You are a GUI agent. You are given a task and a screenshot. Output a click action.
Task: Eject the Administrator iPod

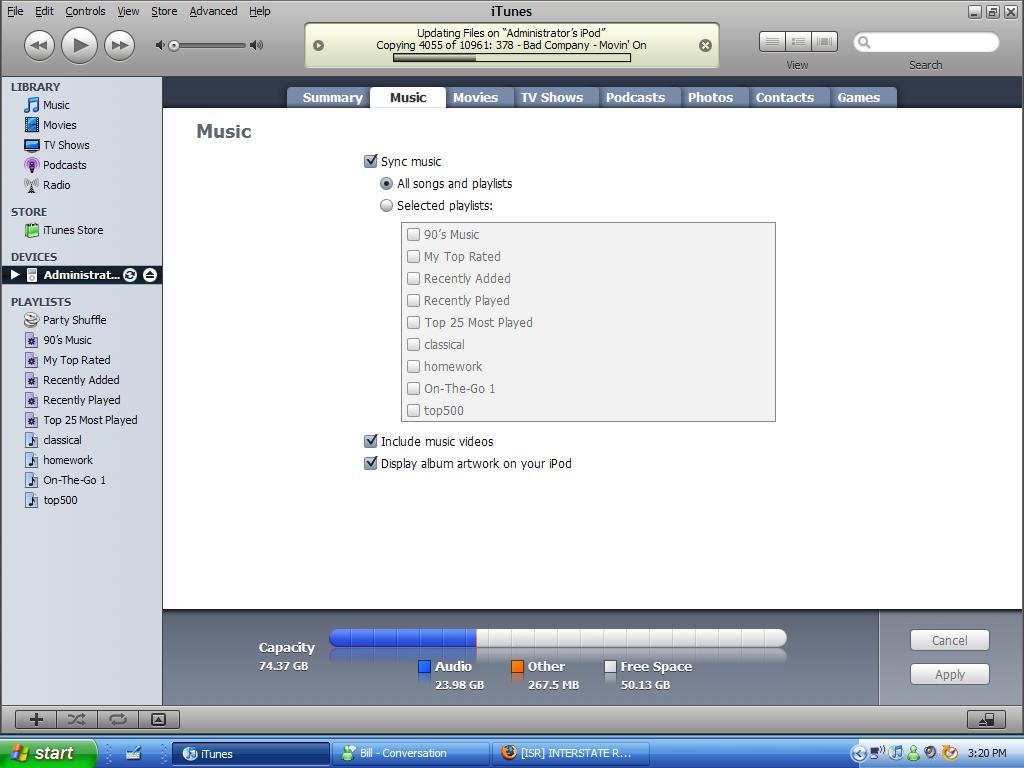pos(150,275)
